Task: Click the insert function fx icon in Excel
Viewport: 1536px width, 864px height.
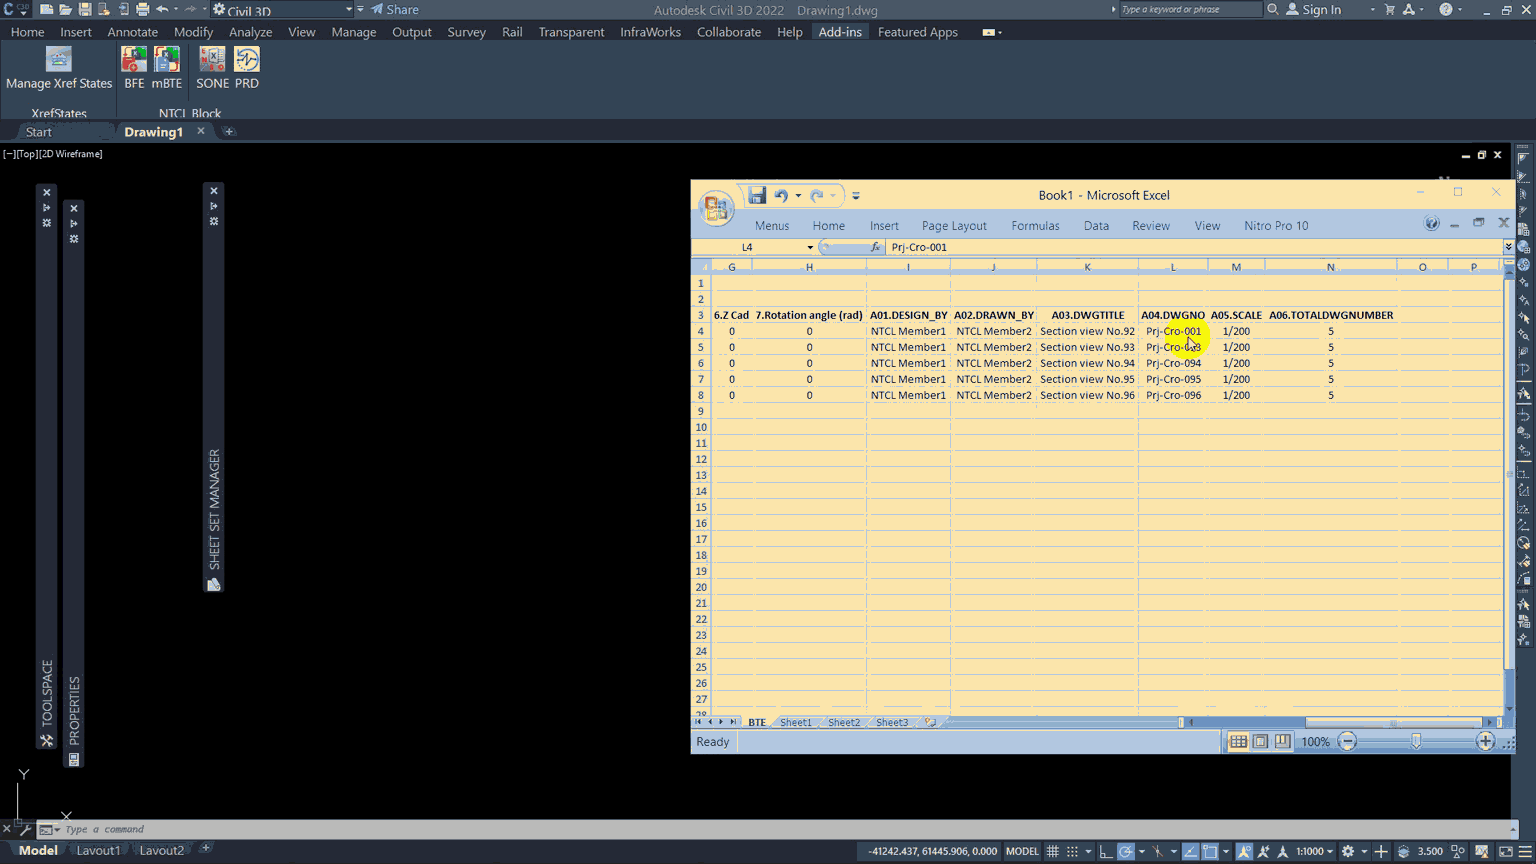Action: pyautogui.click(x=875, y=247)
